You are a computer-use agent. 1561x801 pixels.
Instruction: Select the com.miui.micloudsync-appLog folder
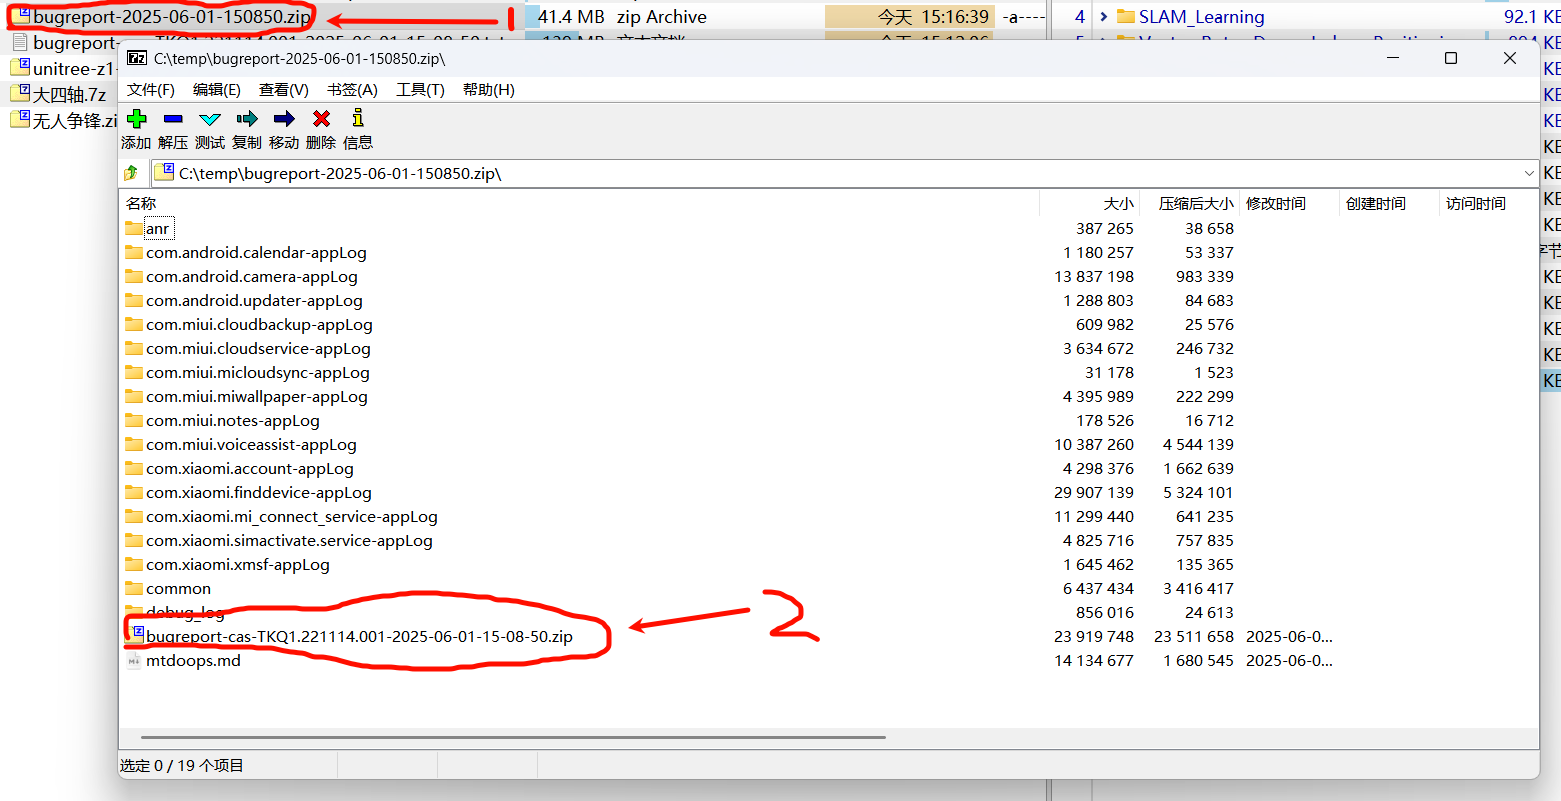point(258,373)
